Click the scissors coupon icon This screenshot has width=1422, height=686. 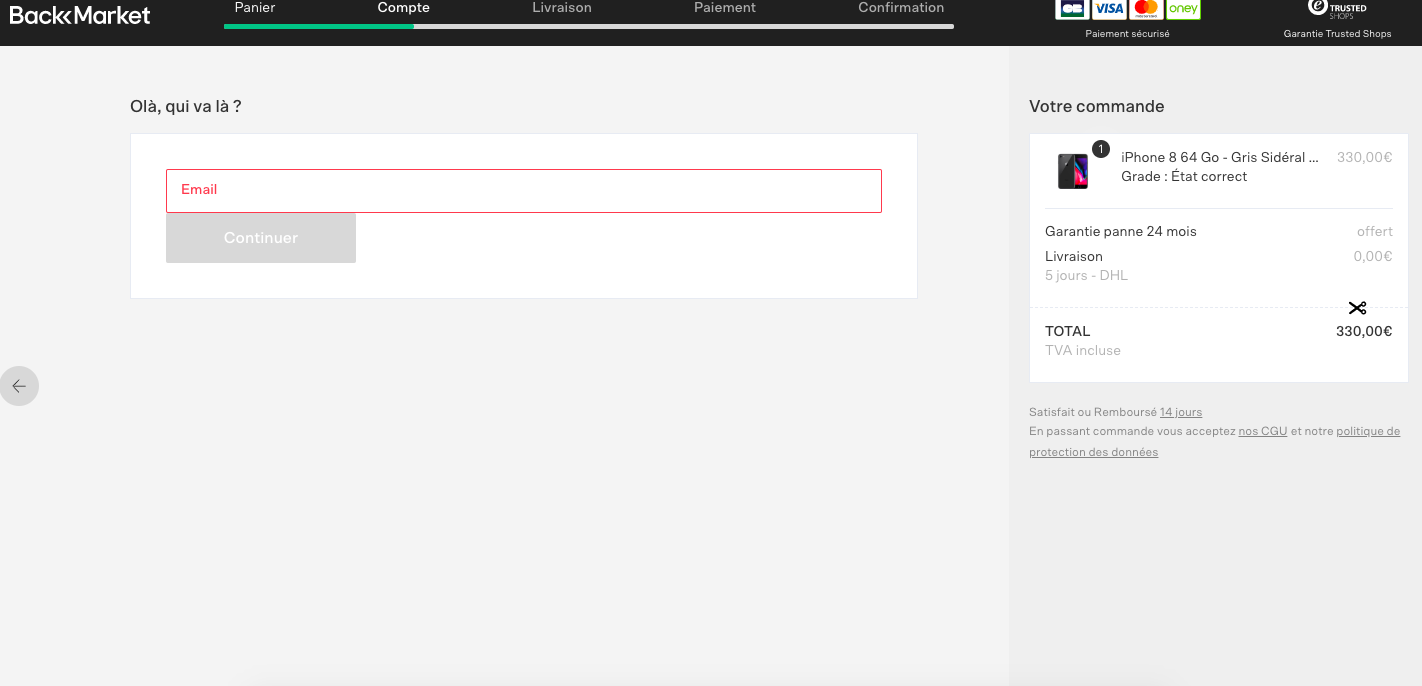pyautogui.click(x=1357, y=308)
